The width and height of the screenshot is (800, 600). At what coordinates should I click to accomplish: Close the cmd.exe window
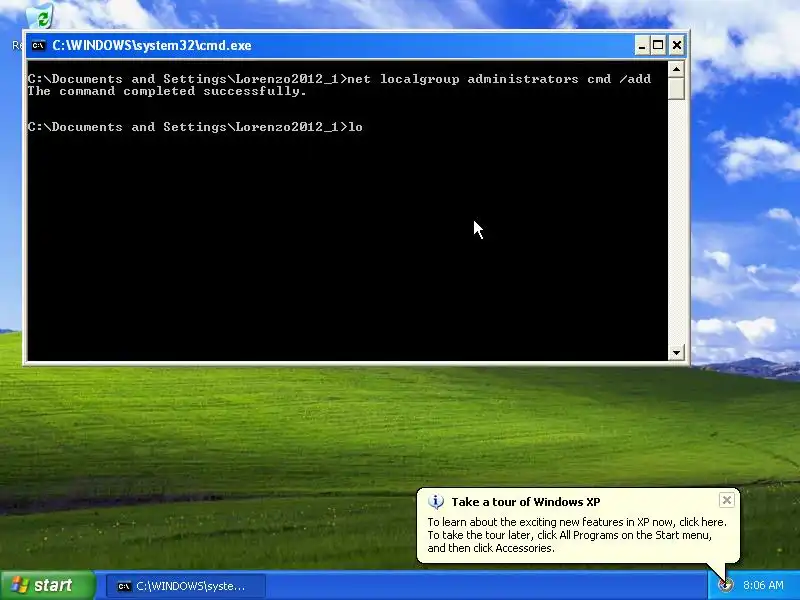click(x=677, y=45)
